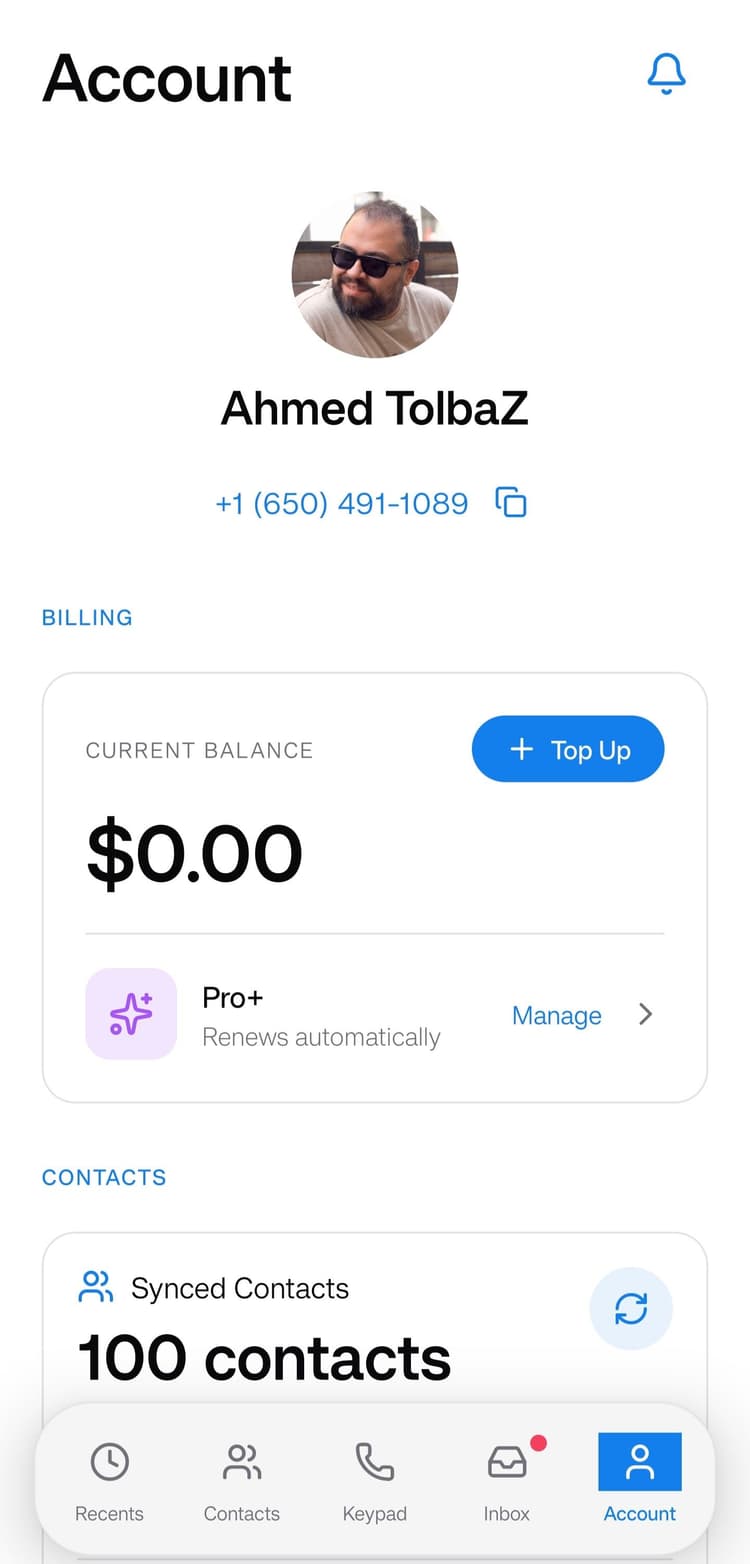The width and height of the screenshot is (750, 1564).
Task: Tap the 100 contacts count
Action: point(264,1358)
